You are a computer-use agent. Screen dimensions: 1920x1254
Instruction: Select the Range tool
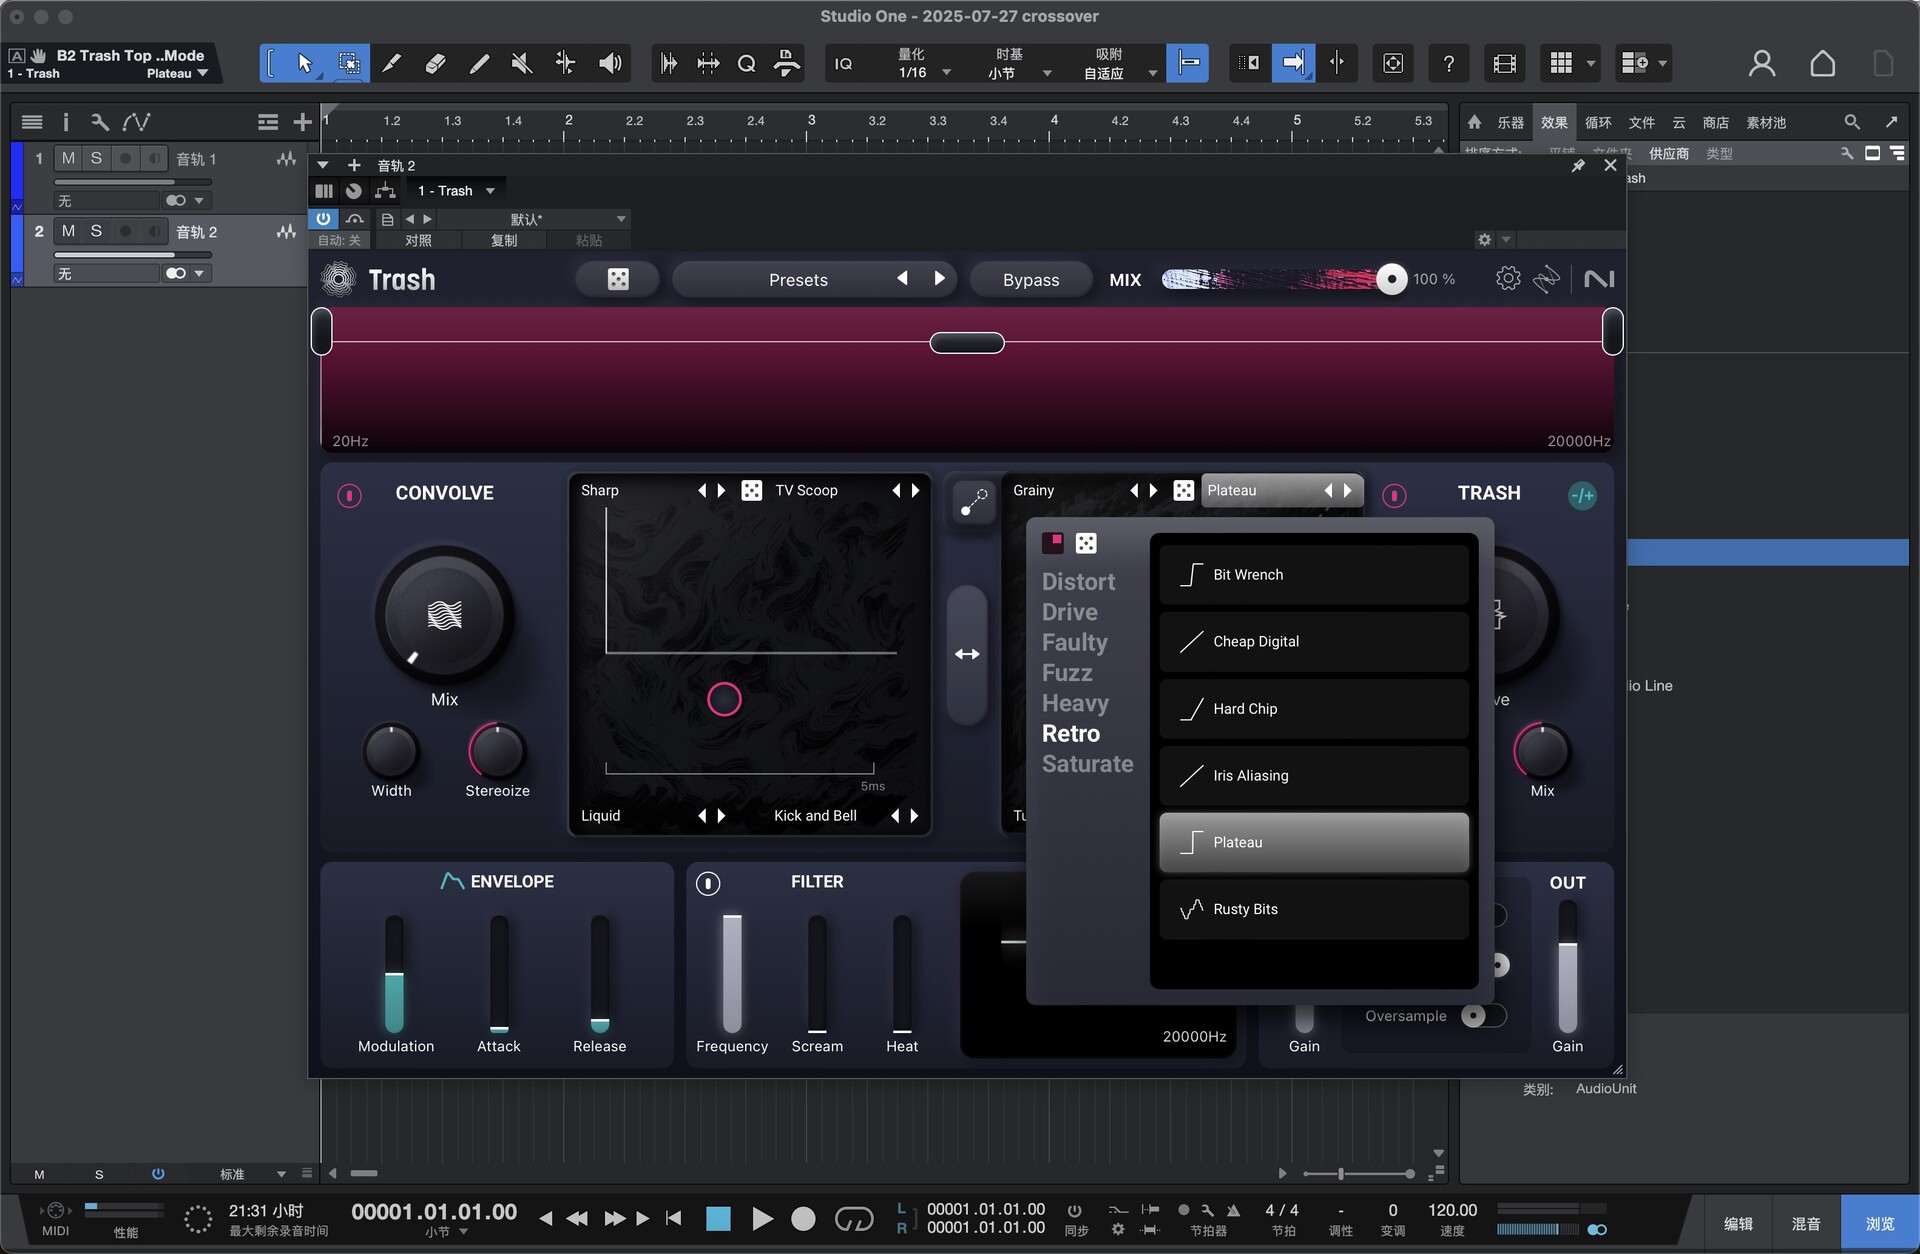pos(349,63)
